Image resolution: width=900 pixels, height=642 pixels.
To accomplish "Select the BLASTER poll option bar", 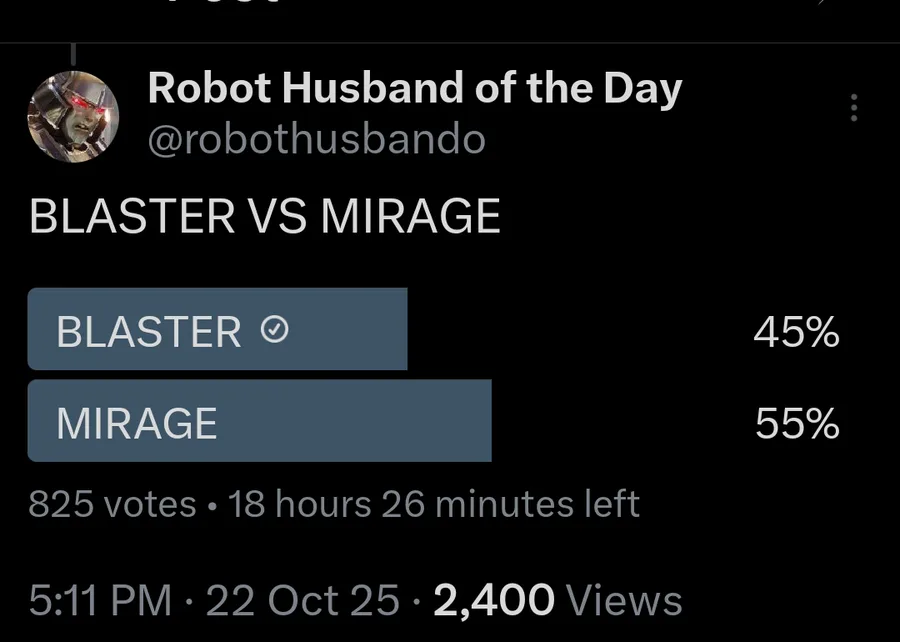I will [217, 329].
